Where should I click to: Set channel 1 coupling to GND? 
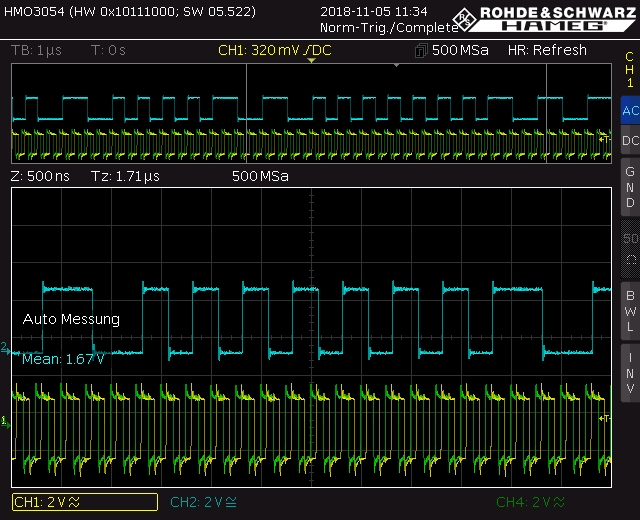click(x=630, y=187)
